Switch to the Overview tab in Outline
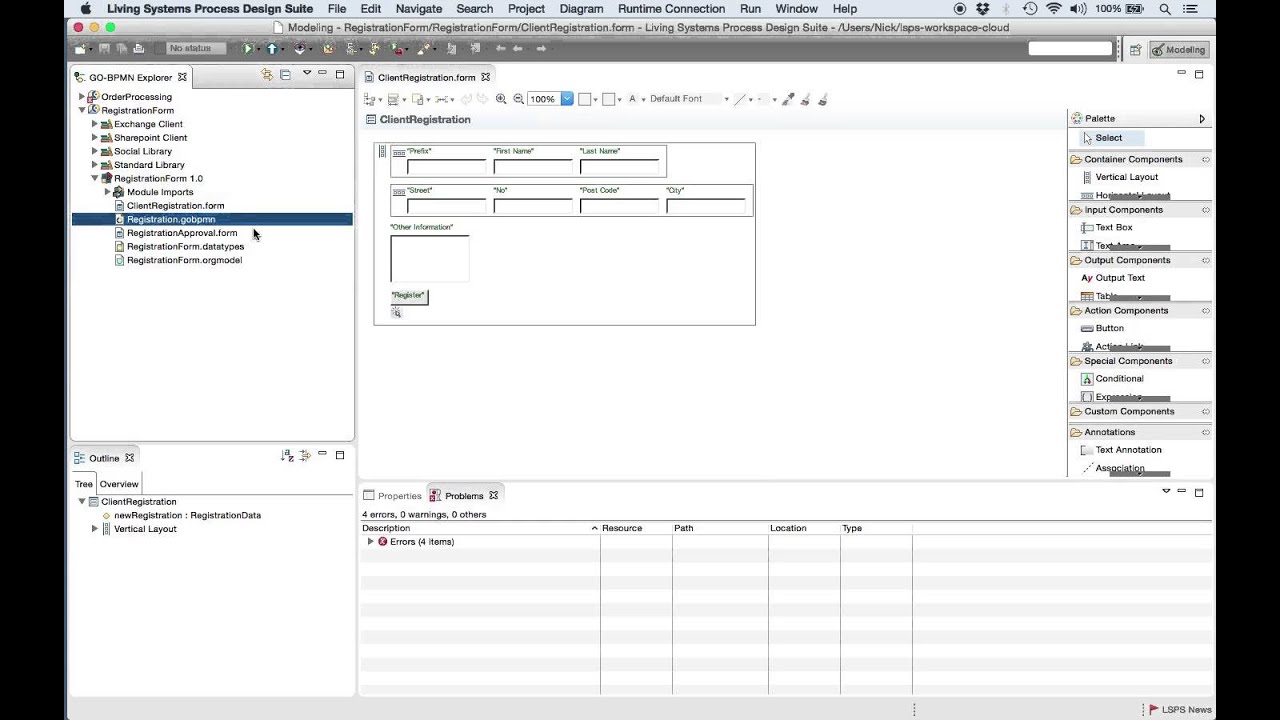Viewport: 1280px width, 720px height. [x=119, y=484]
